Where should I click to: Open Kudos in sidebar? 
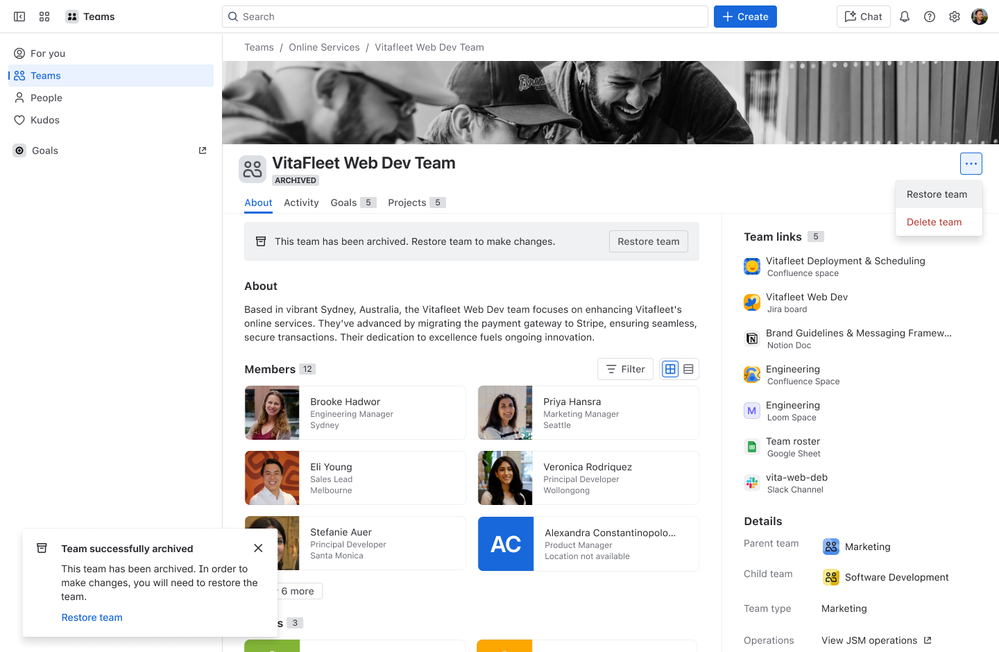(x=111, y=120)
